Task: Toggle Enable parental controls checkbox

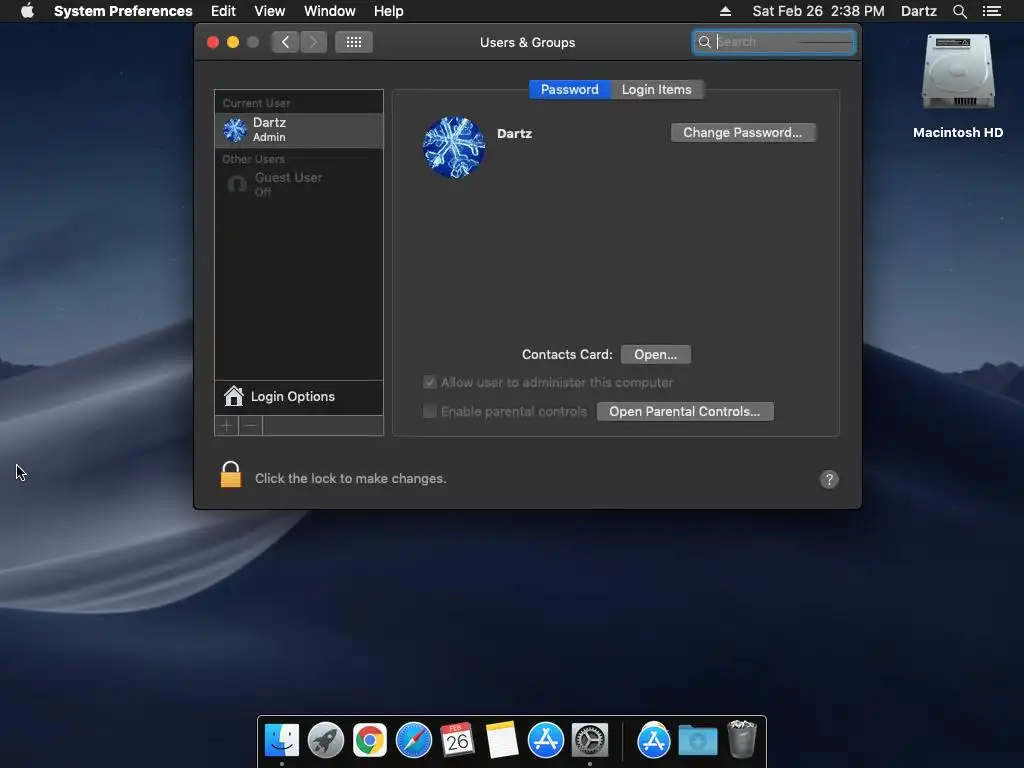Action: pos(430,411)
